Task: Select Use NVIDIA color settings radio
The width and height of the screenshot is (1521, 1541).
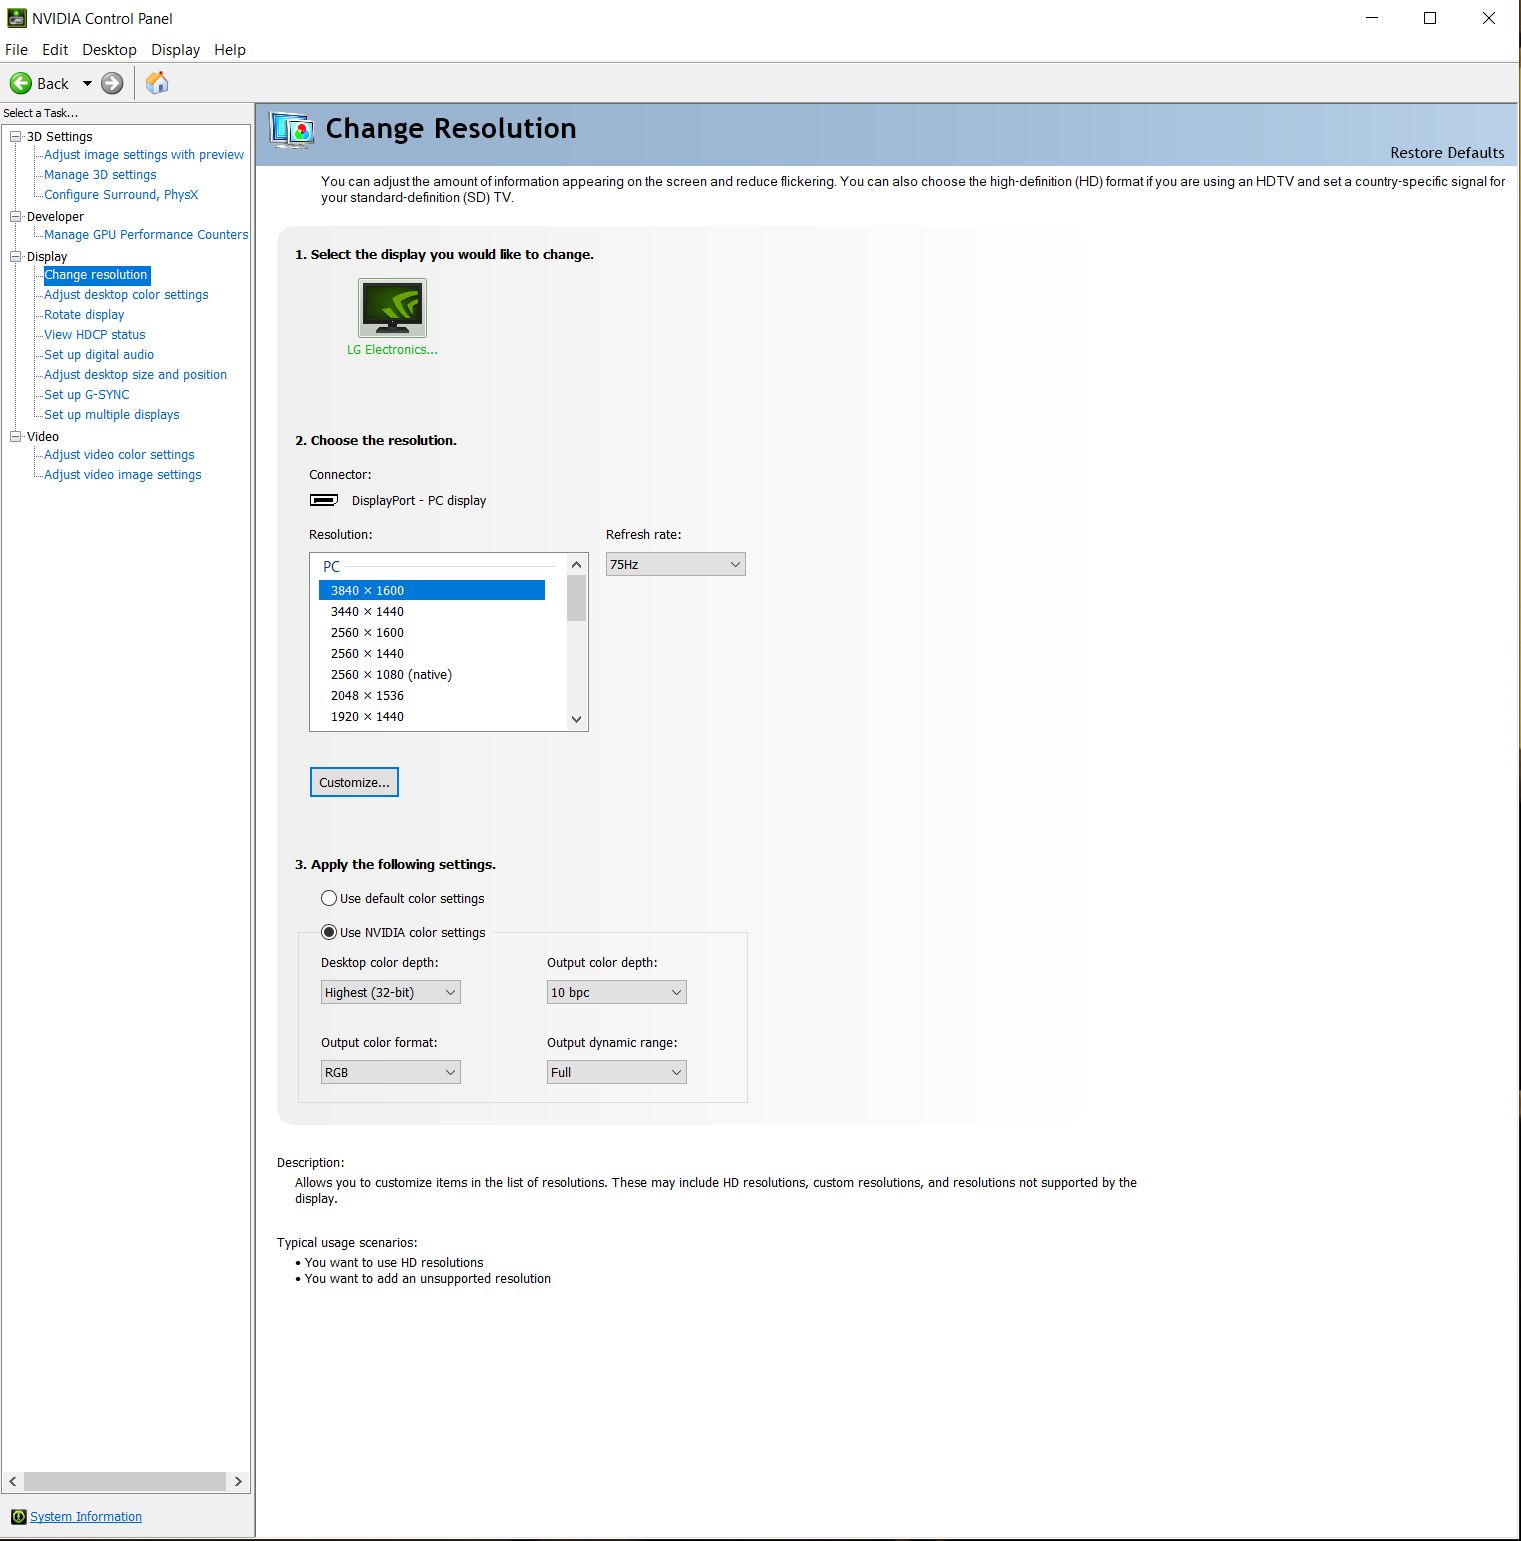Action: click(x=329, y=932)
